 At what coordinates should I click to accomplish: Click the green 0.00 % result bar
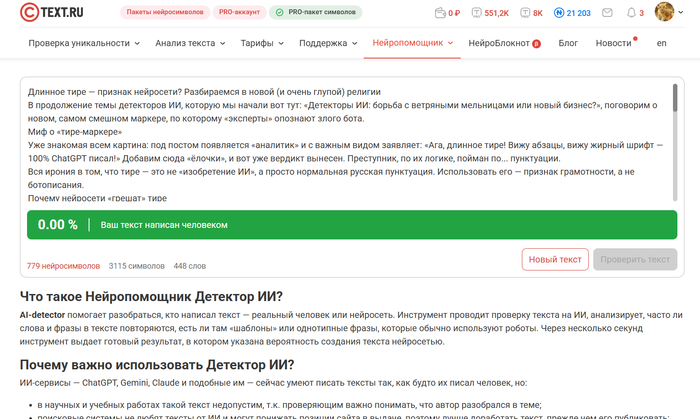pos(352,225)
